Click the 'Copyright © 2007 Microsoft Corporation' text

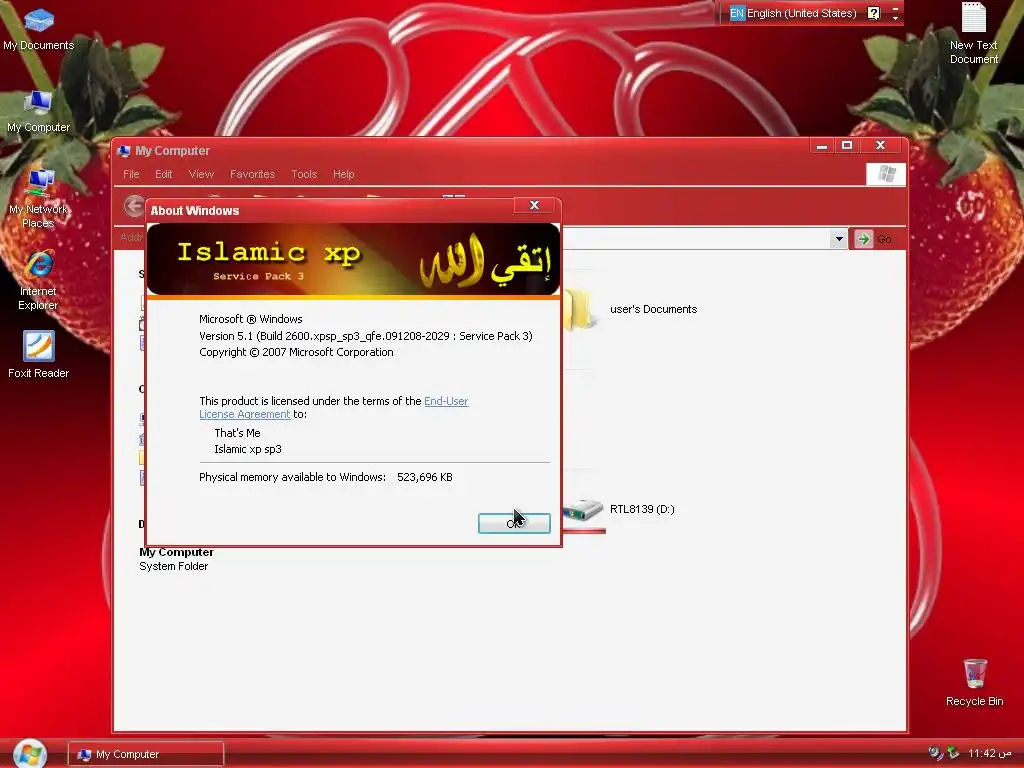(296, 352)
